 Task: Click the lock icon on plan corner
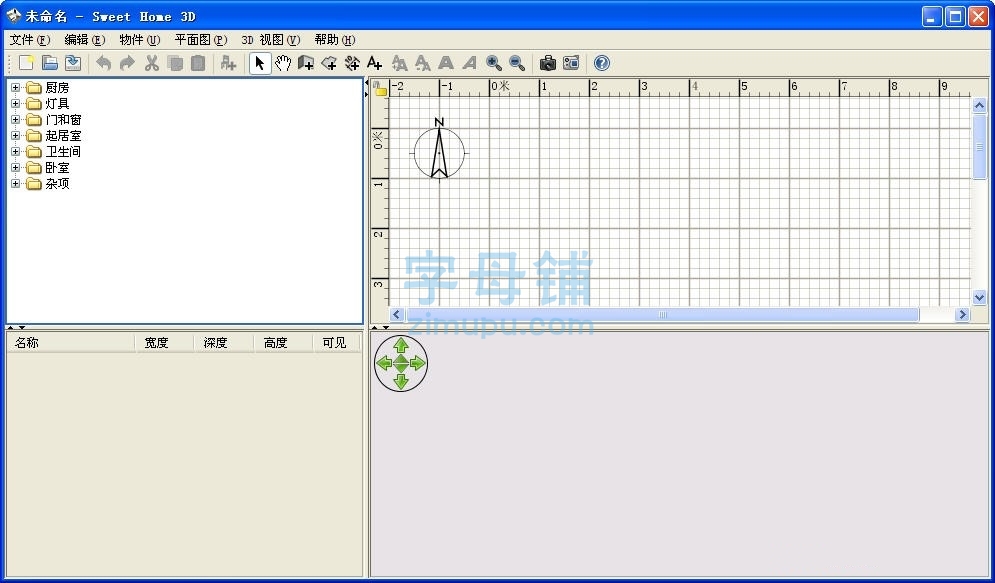point(379,88)
